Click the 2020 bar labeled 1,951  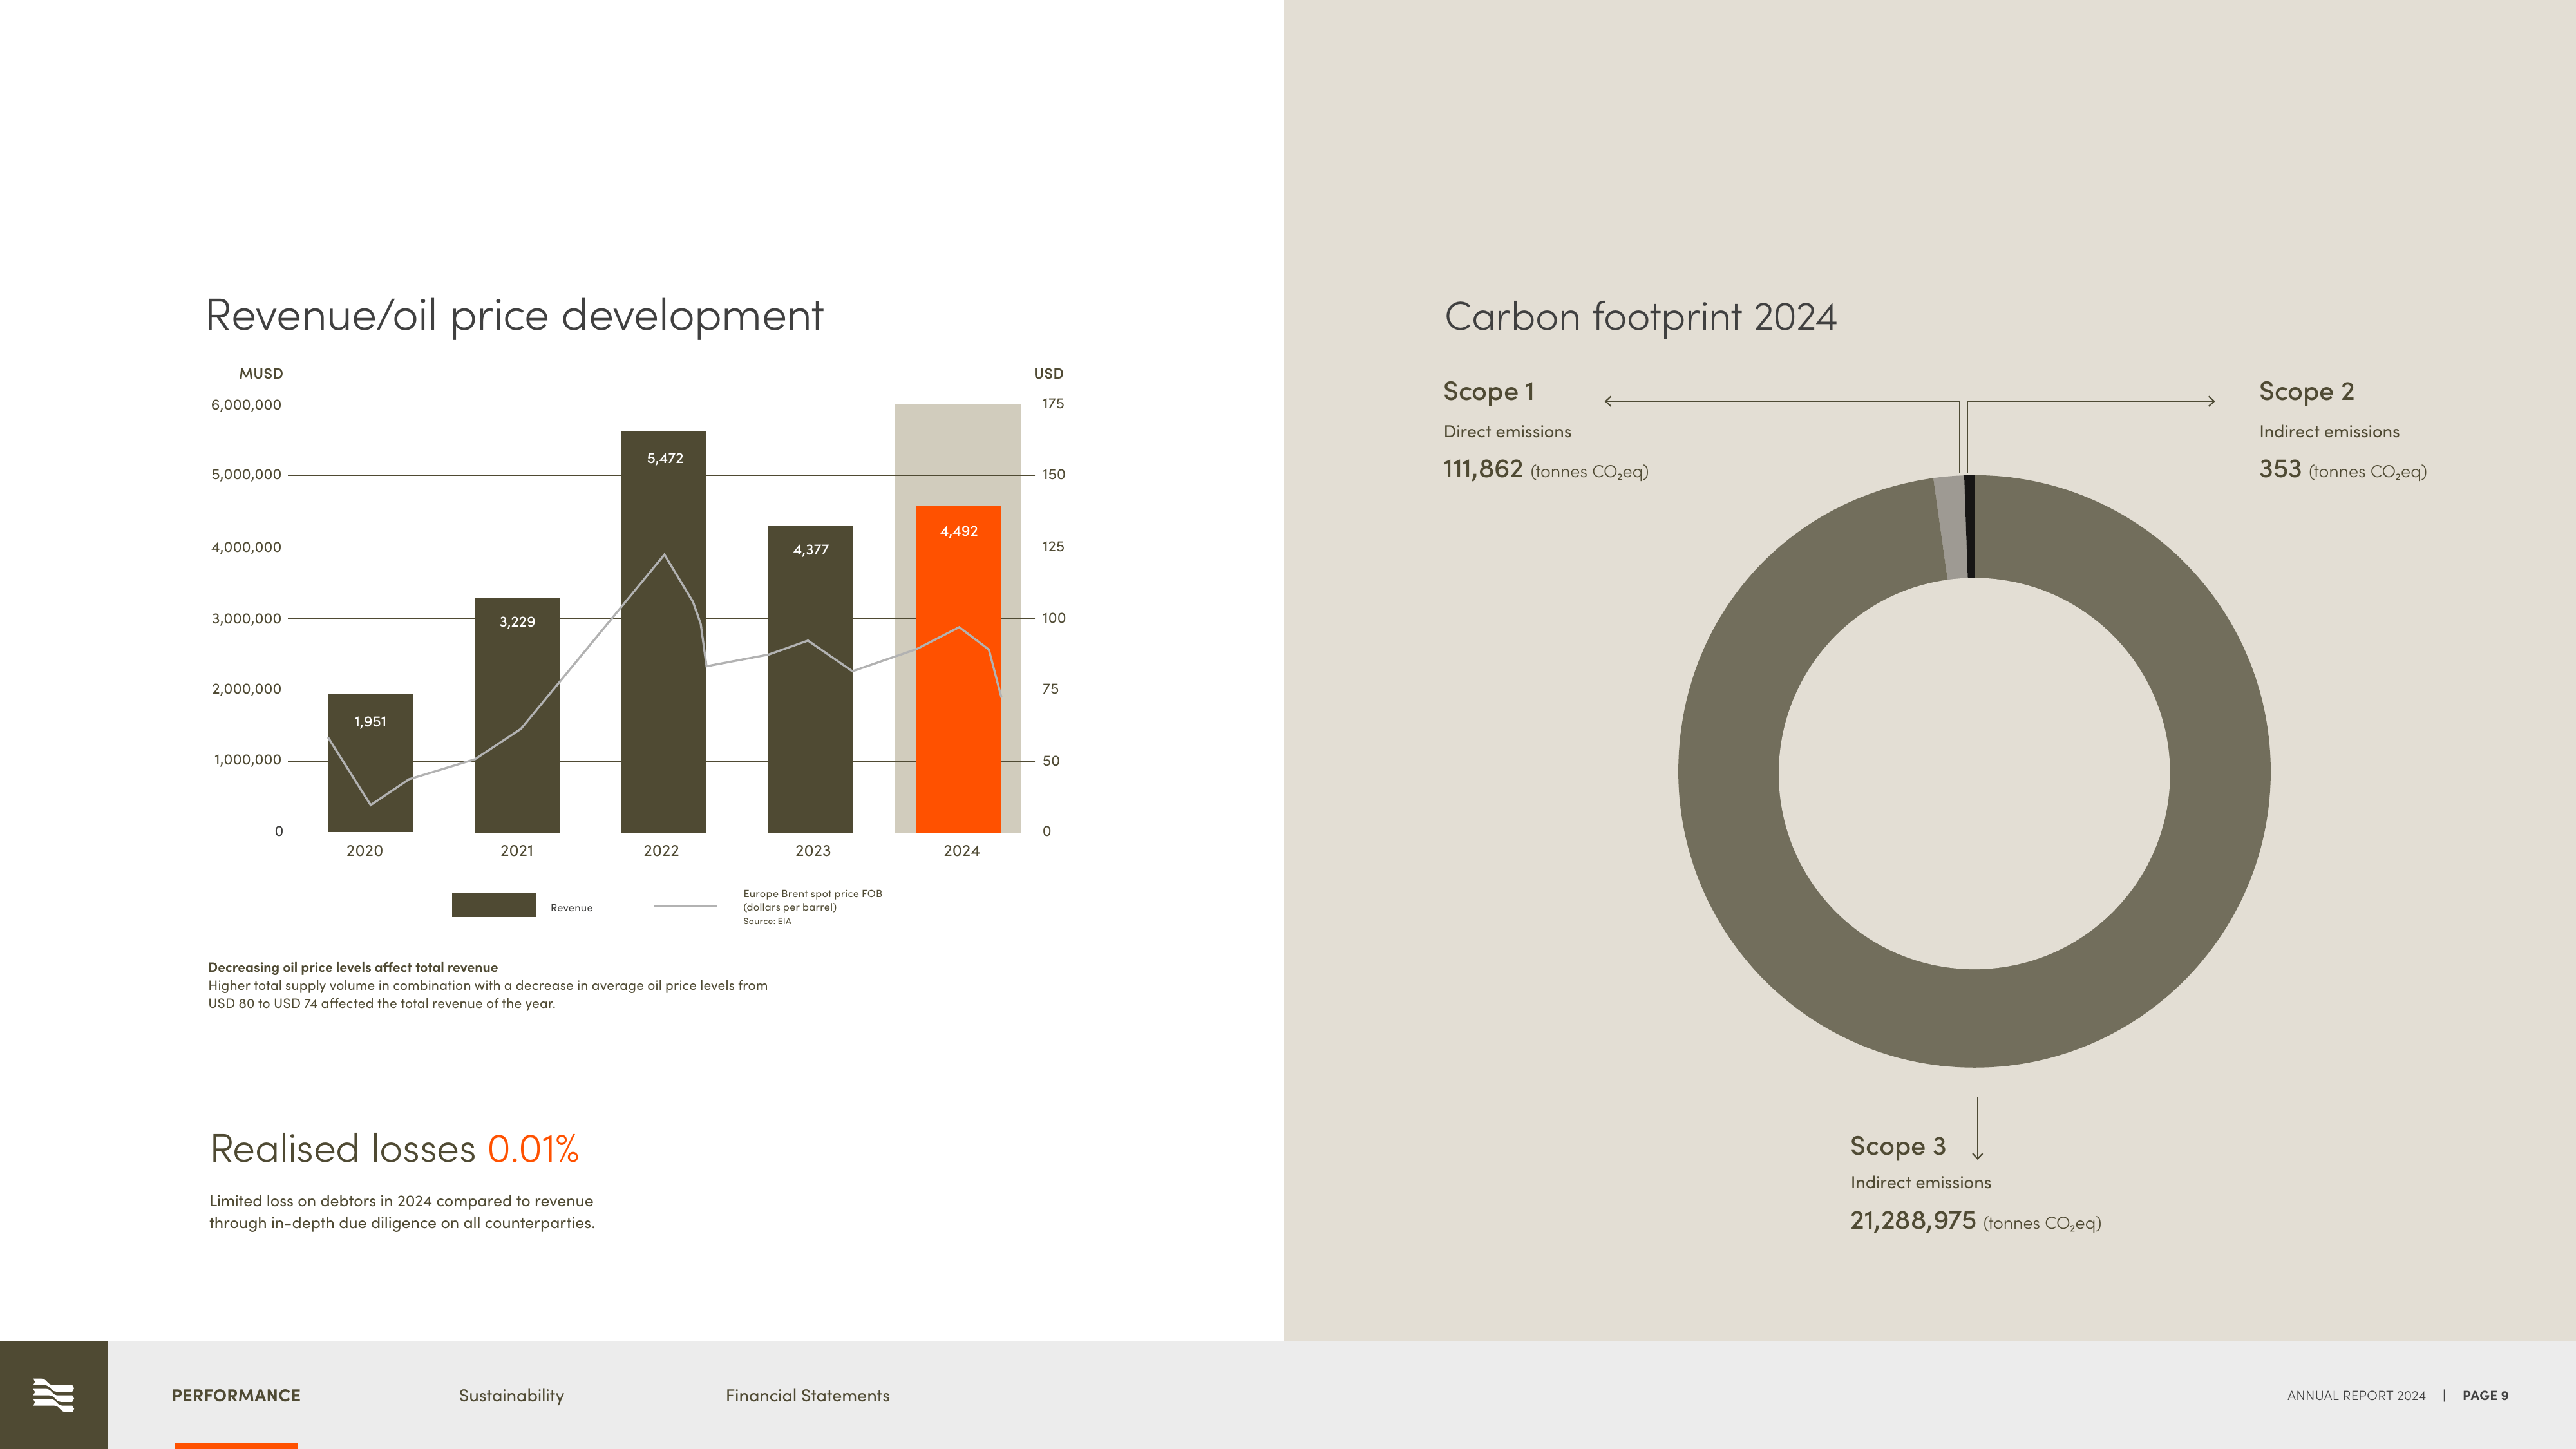coord(370,762)
